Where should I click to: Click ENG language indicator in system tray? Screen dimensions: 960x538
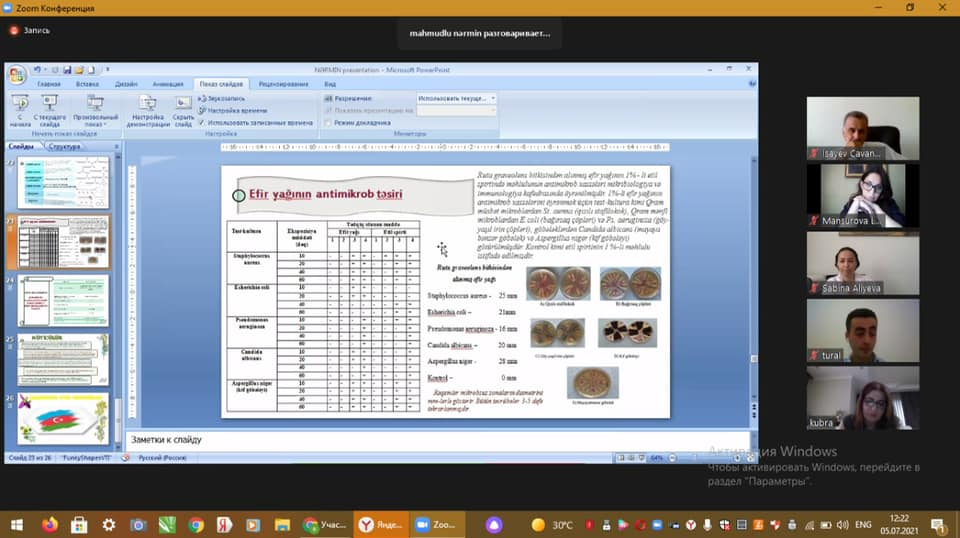click(x=863, y=525)
